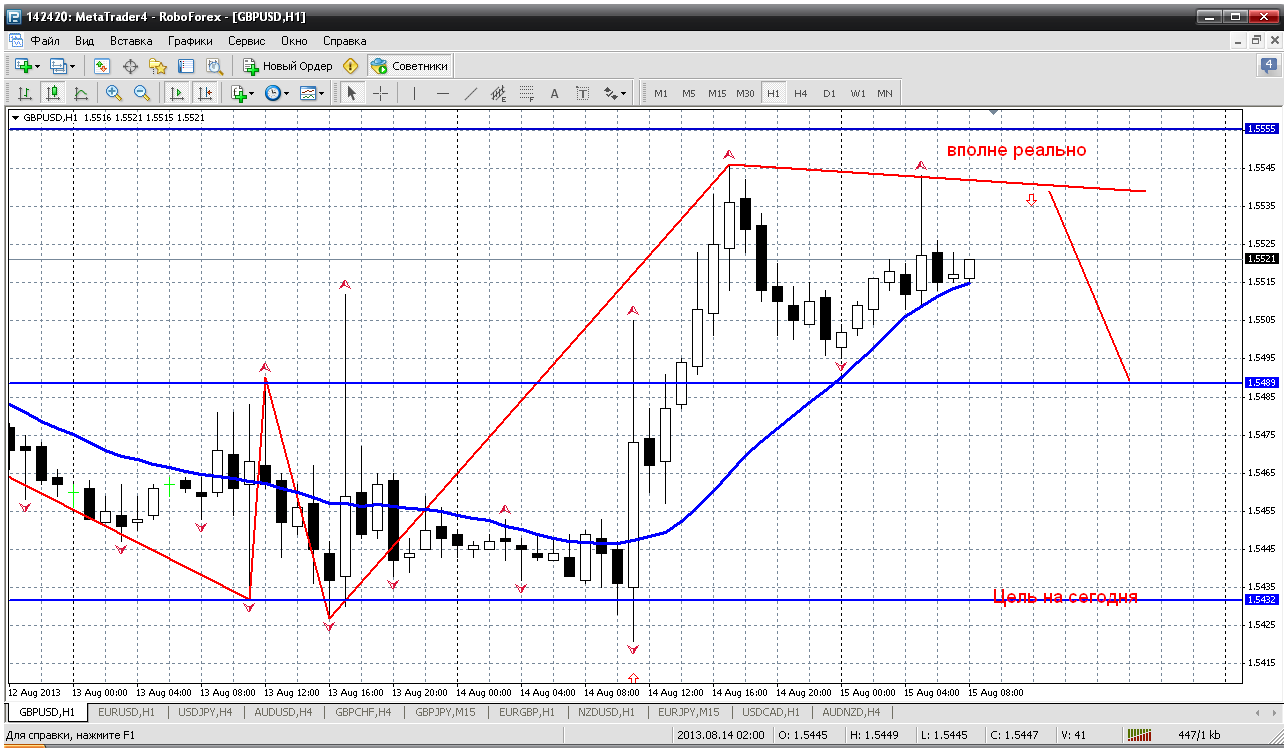Toggle the Market Watch panel
This screenshot has width=1288, height=748.
(102, 66)
